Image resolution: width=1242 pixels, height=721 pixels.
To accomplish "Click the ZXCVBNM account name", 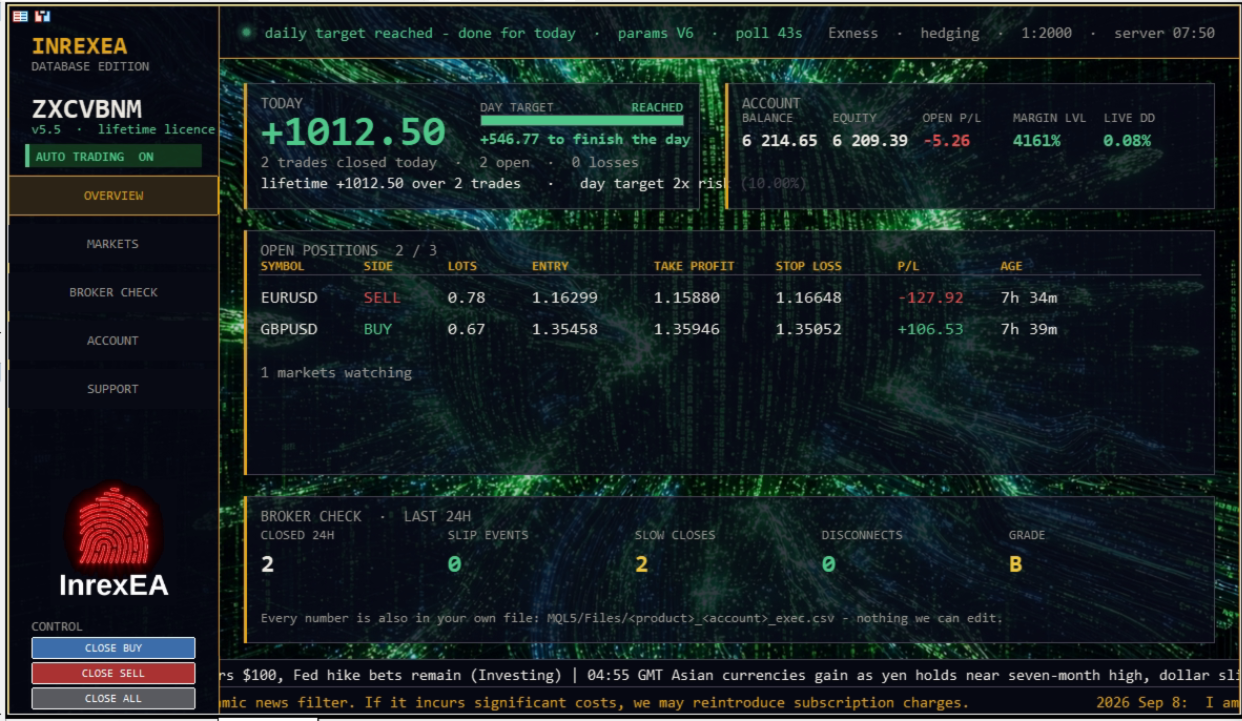I will point(87,110).
